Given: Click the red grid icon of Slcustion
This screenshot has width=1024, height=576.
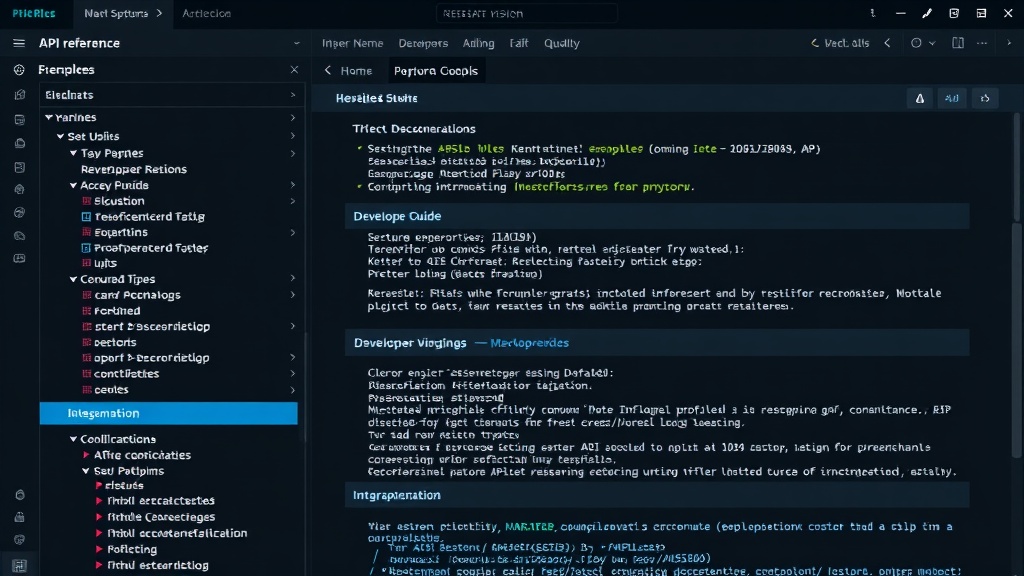Looking at the screenshot, I should pos(86,201).
